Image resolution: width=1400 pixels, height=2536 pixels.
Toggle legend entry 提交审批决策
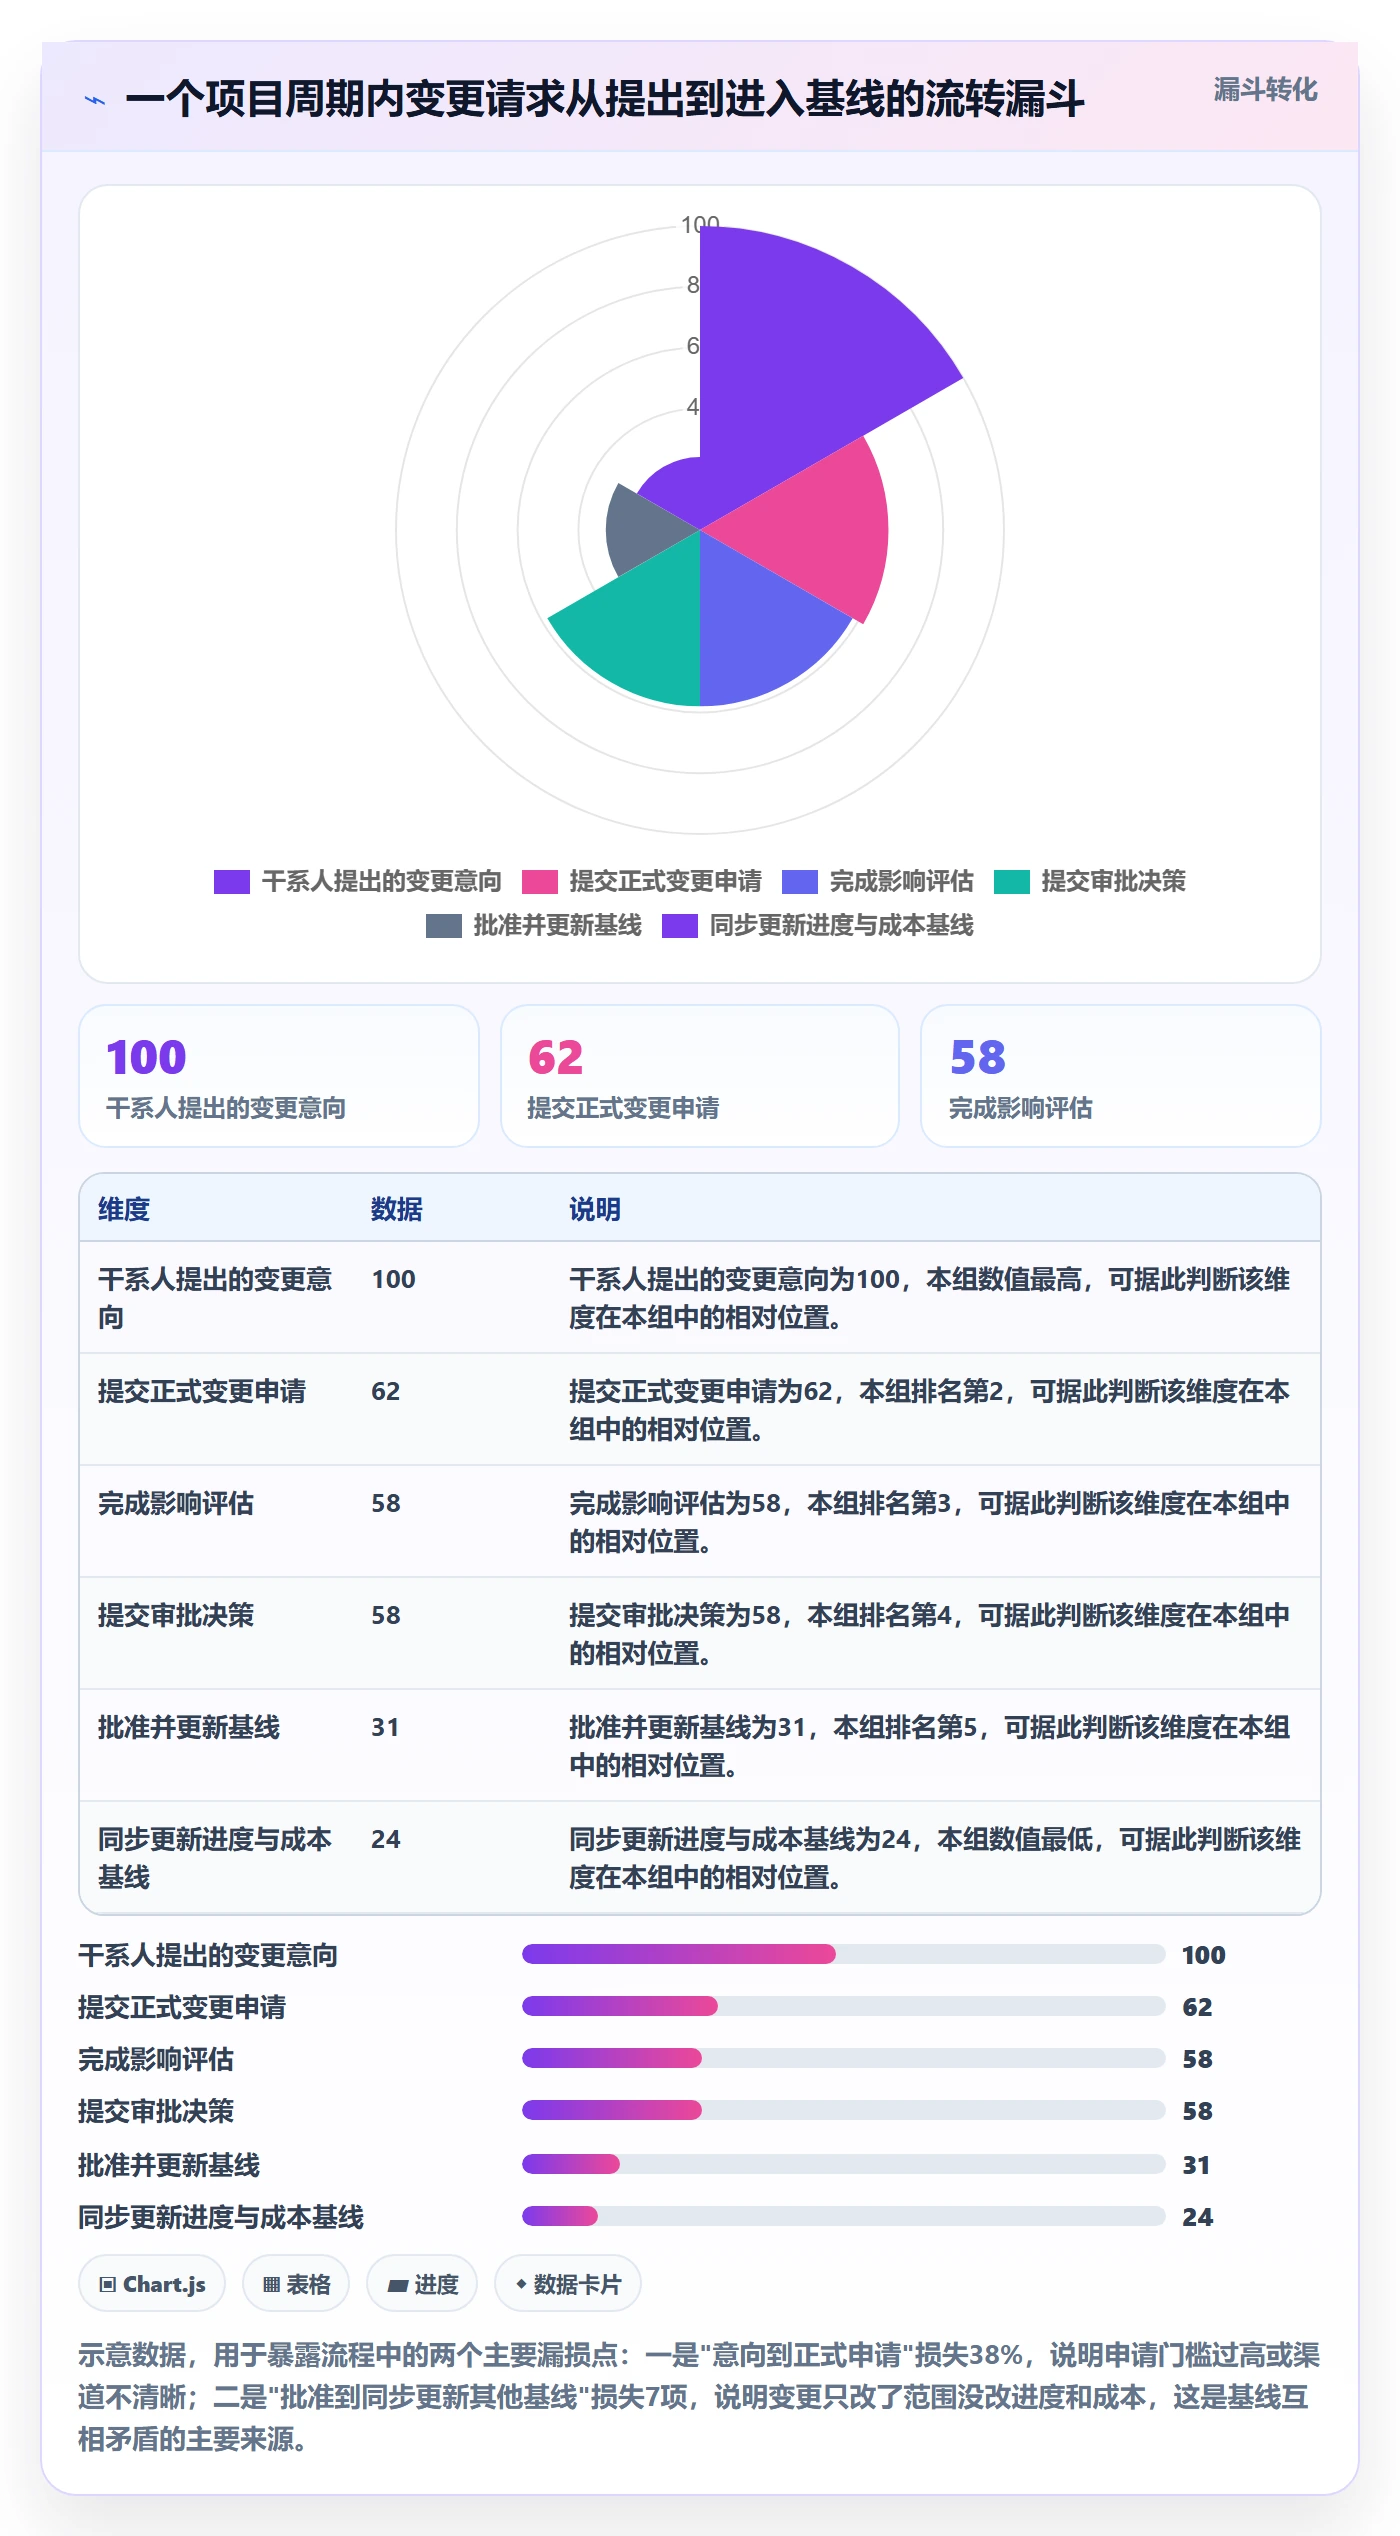click(1089, 882)
